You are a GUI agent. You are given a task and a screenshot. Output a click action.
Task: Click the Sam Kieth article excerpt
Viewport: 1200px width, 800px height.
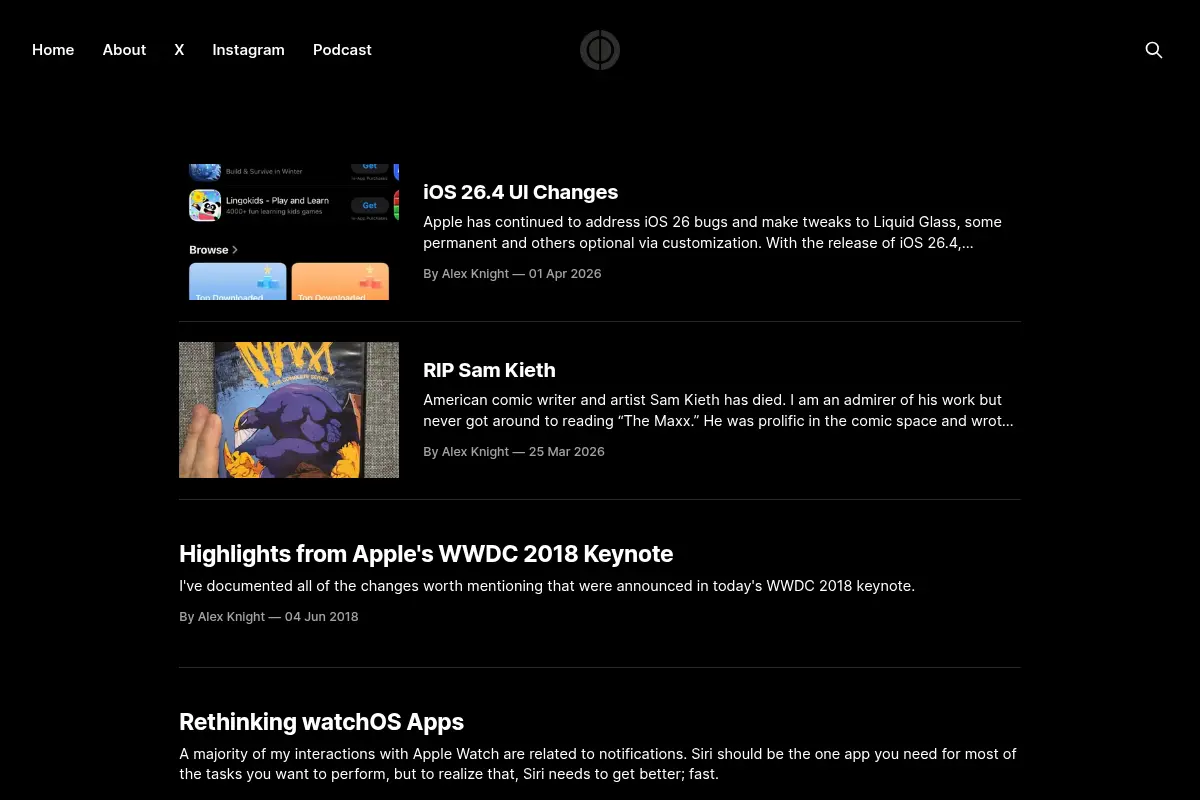718,410
